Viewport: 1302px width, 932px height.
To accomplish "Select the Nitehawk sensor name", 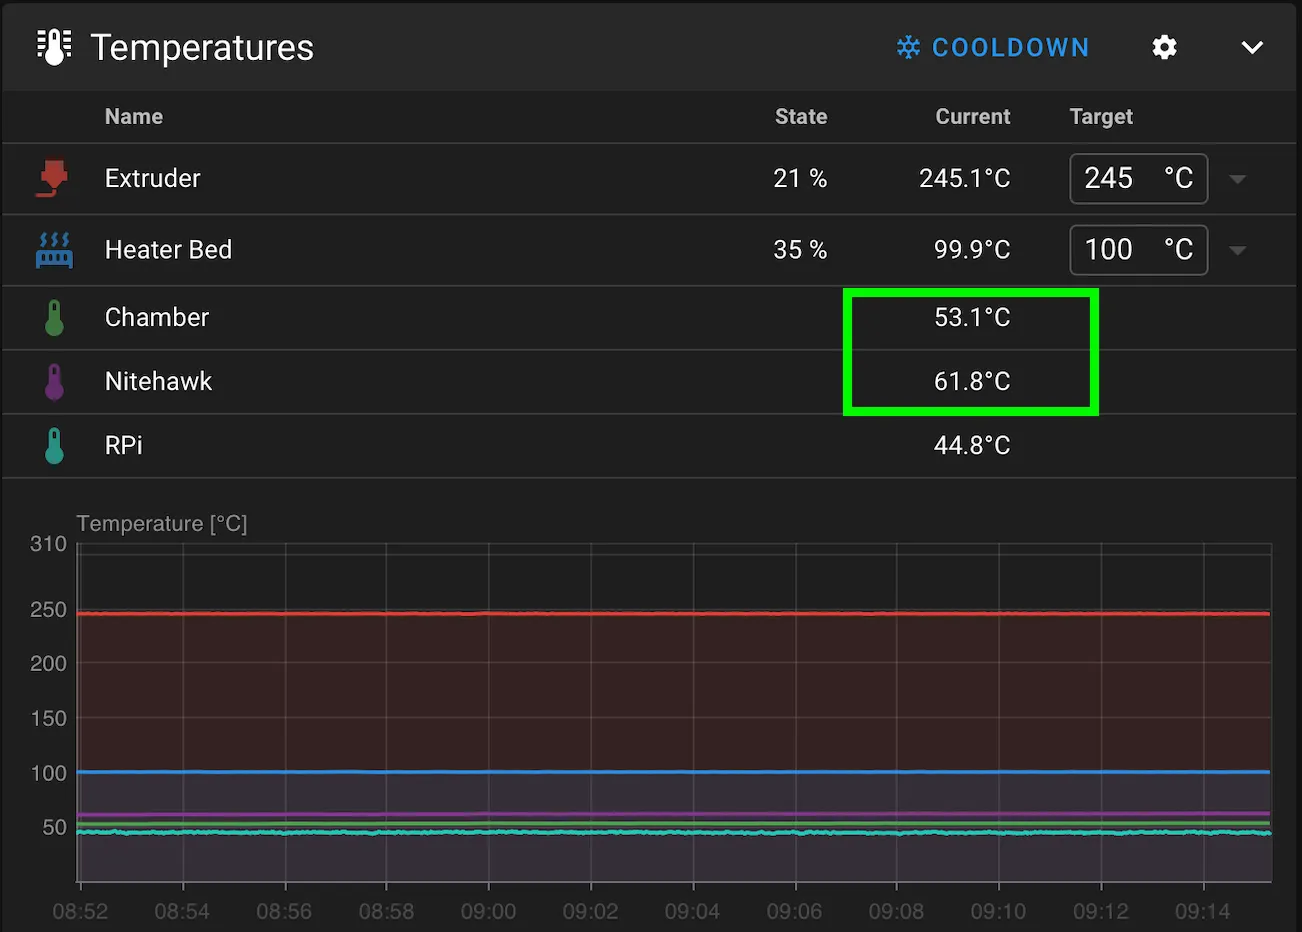I will point(158,381).
